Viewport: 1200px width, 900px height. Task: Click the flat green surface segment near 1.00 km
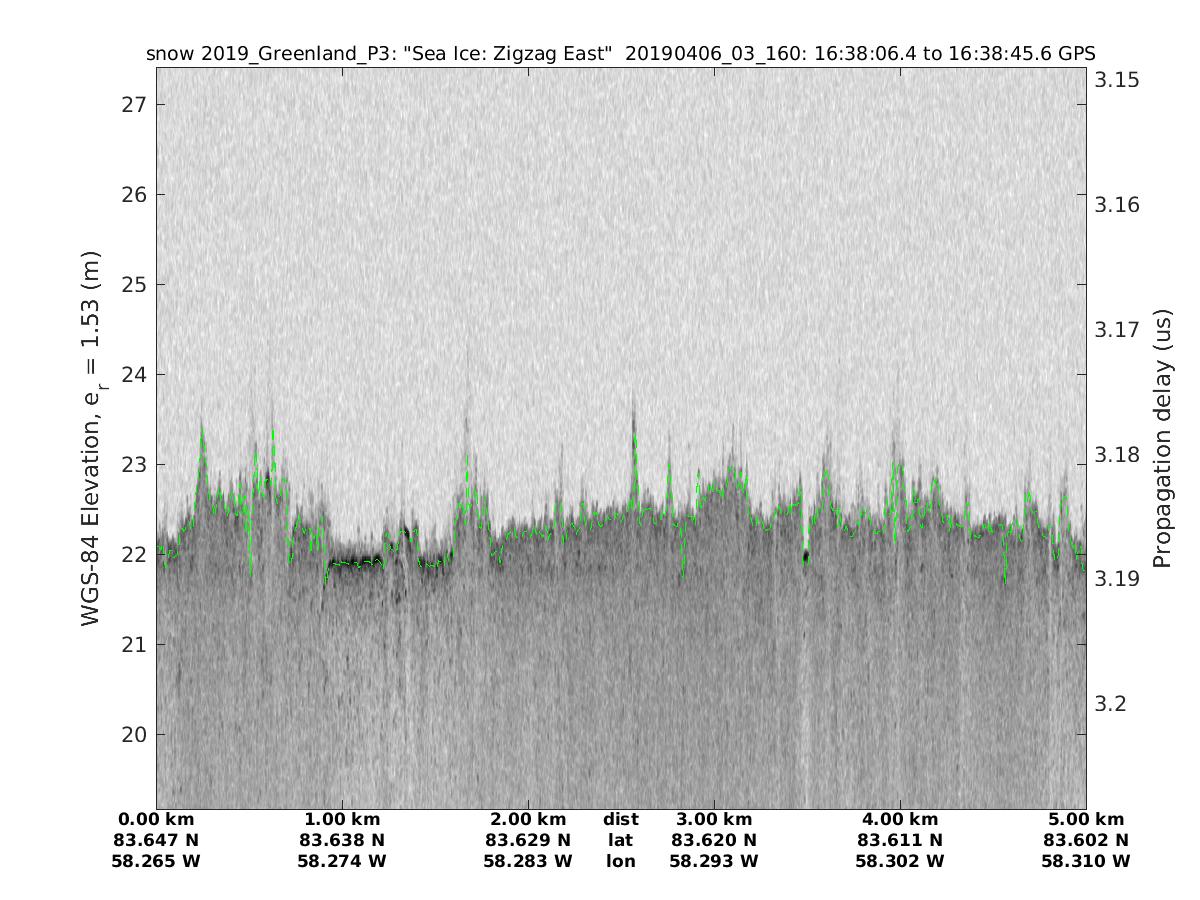[x=355, y=563]
